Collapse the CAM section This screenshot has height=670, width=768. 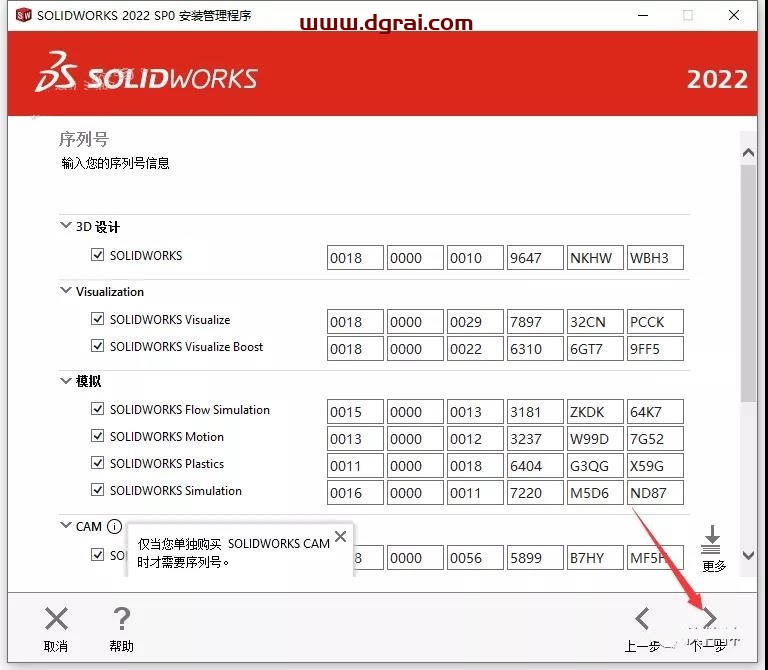coord(66,525)
